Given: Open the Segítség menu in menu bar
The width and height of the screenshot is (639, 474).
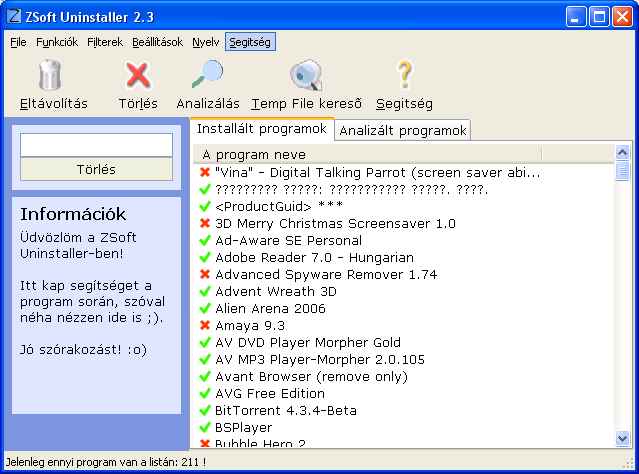Looking at the screenshot, I should (x=250, y=42).
